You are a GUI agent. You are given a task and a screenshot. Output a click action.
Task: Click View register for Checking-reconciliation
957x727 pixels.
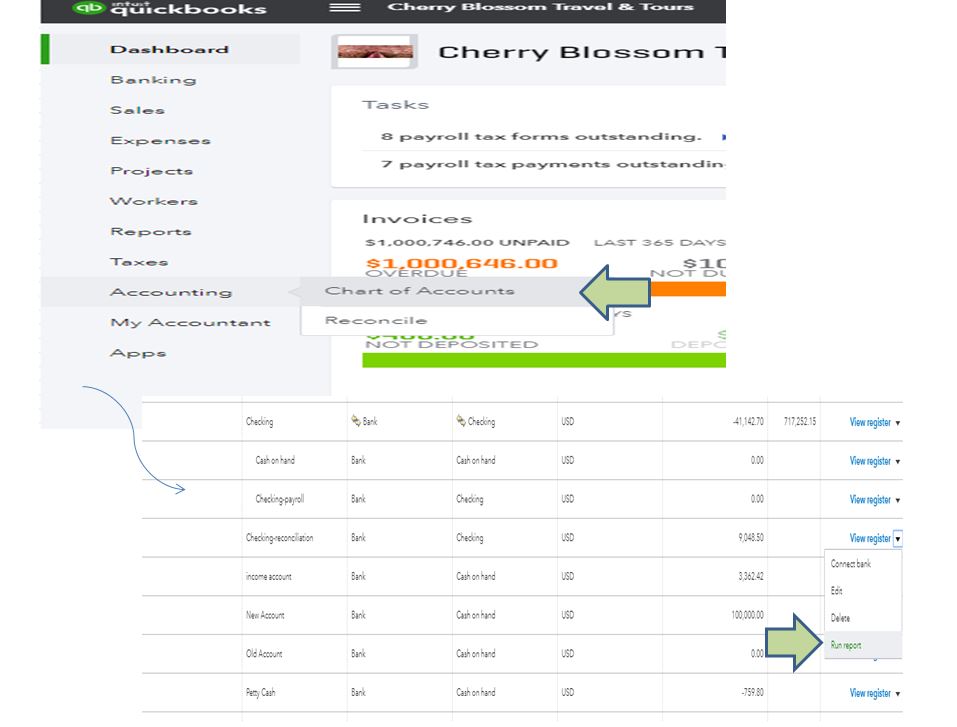(x=870, y=538)
